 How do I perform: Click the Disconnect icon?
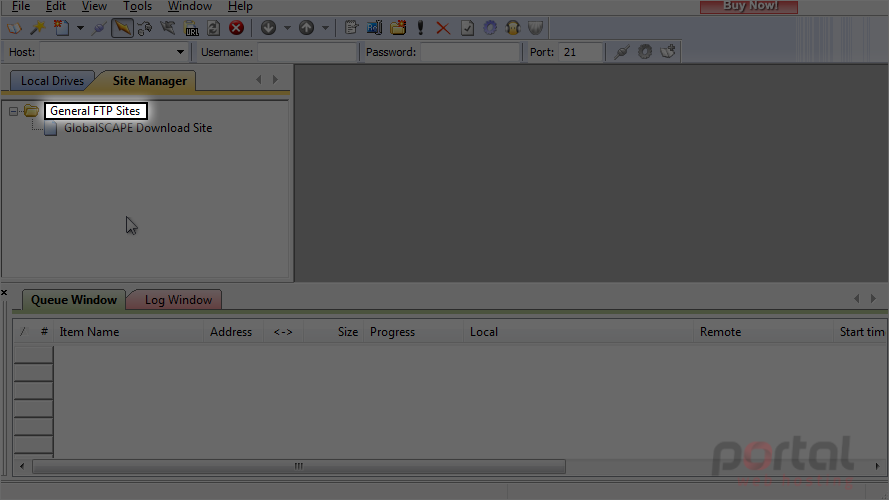pyautogui.click(x=145, y=28)
